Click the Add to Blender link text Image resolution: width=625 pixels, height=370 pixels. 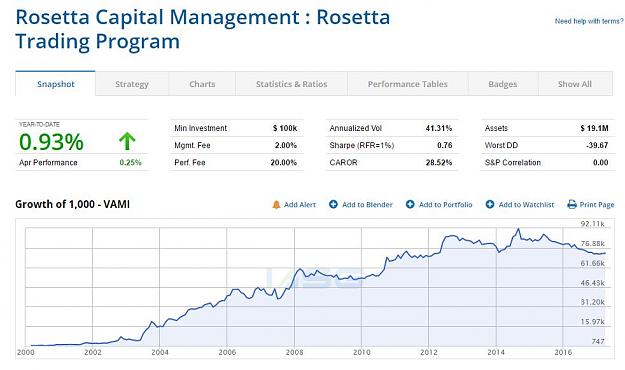click(x=367, y=205)
